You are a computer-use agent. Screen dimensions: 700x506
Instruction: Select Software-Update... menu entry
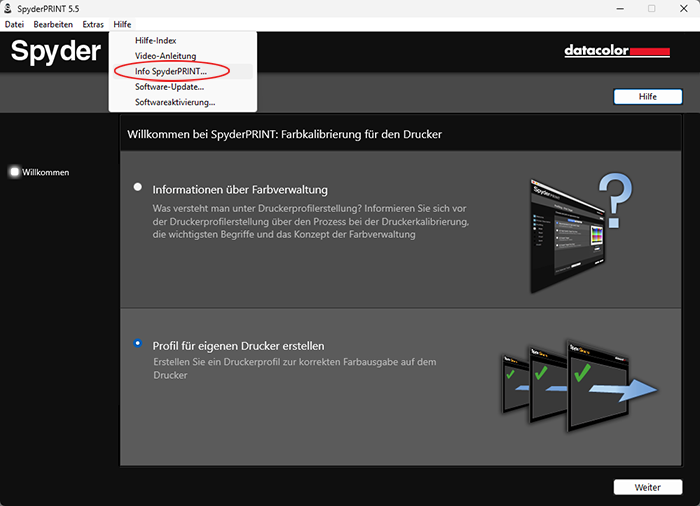[x=170, y=87]
